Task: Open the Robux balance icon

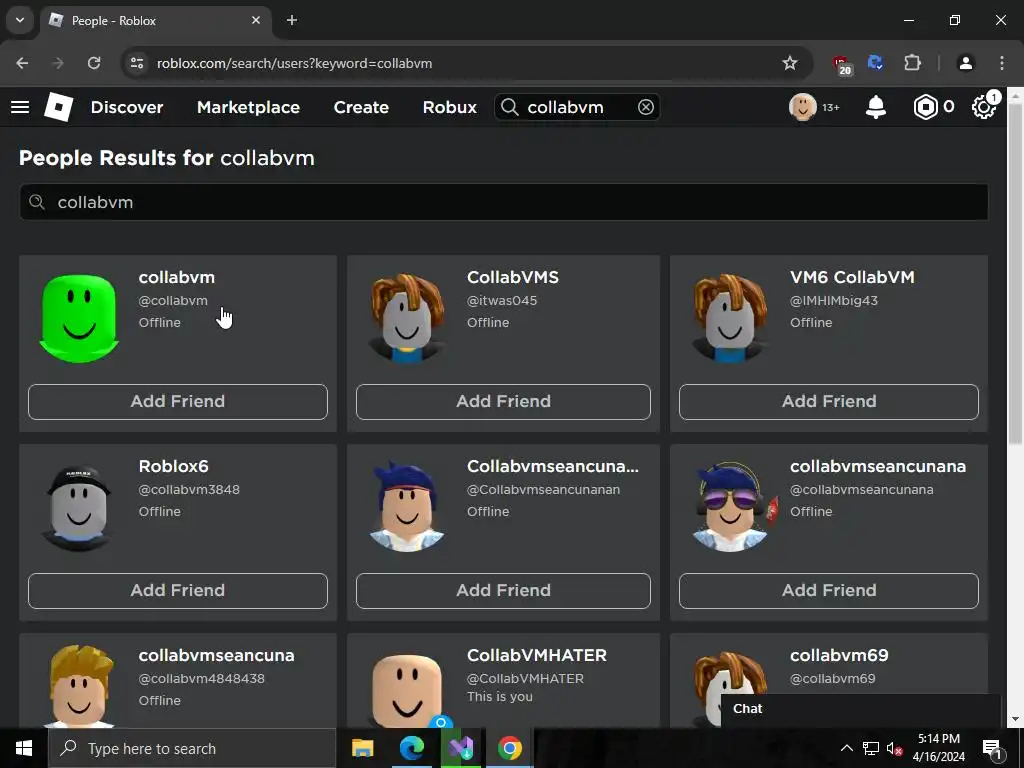Action: tap(925, 107)
